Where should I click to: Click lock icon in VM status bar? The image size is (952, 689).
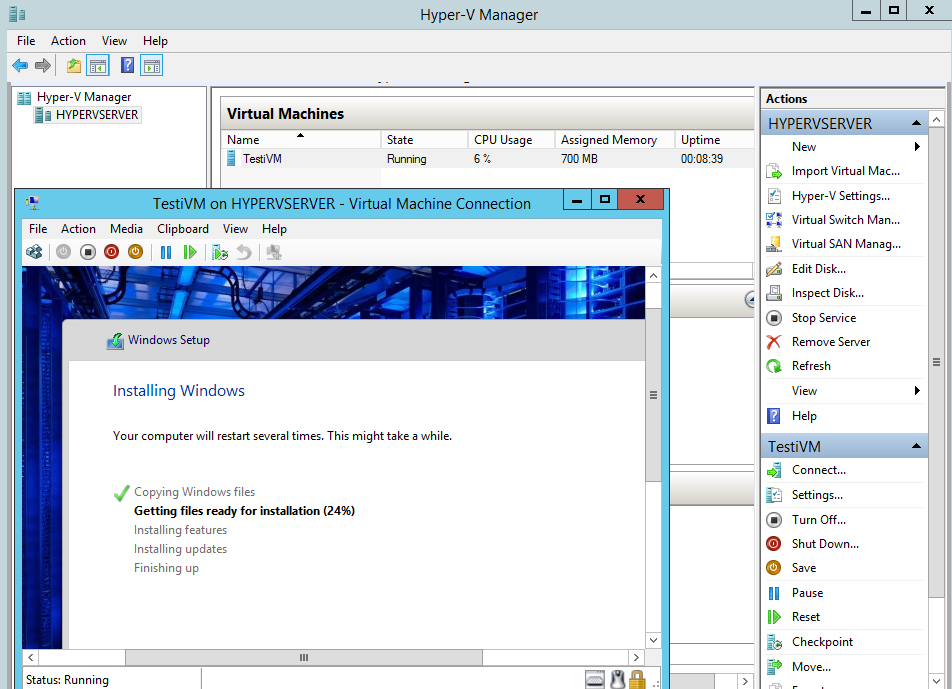coord(637,680)
